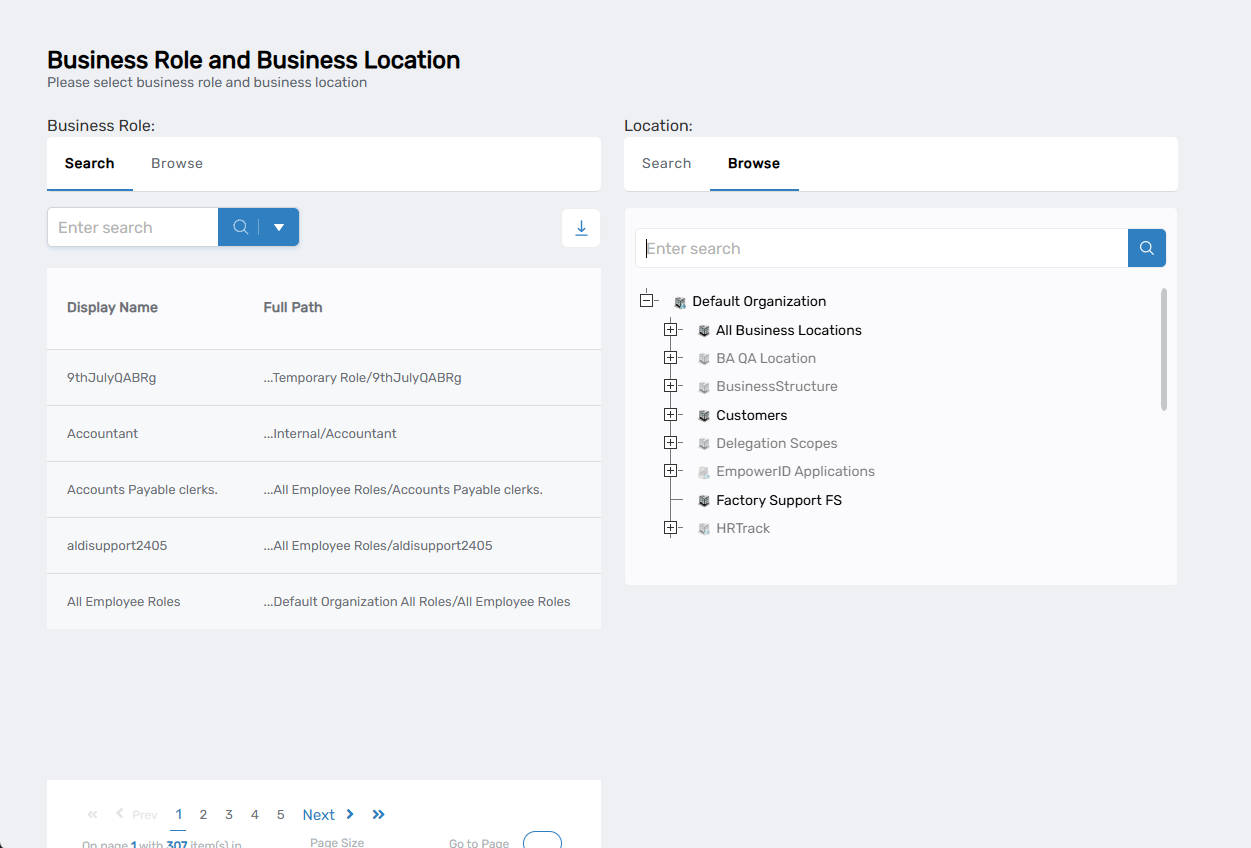Select the Accountant business role
The height and width of the screenshot is (848, 1251).
pyautogui.click(x=102, y=433)
